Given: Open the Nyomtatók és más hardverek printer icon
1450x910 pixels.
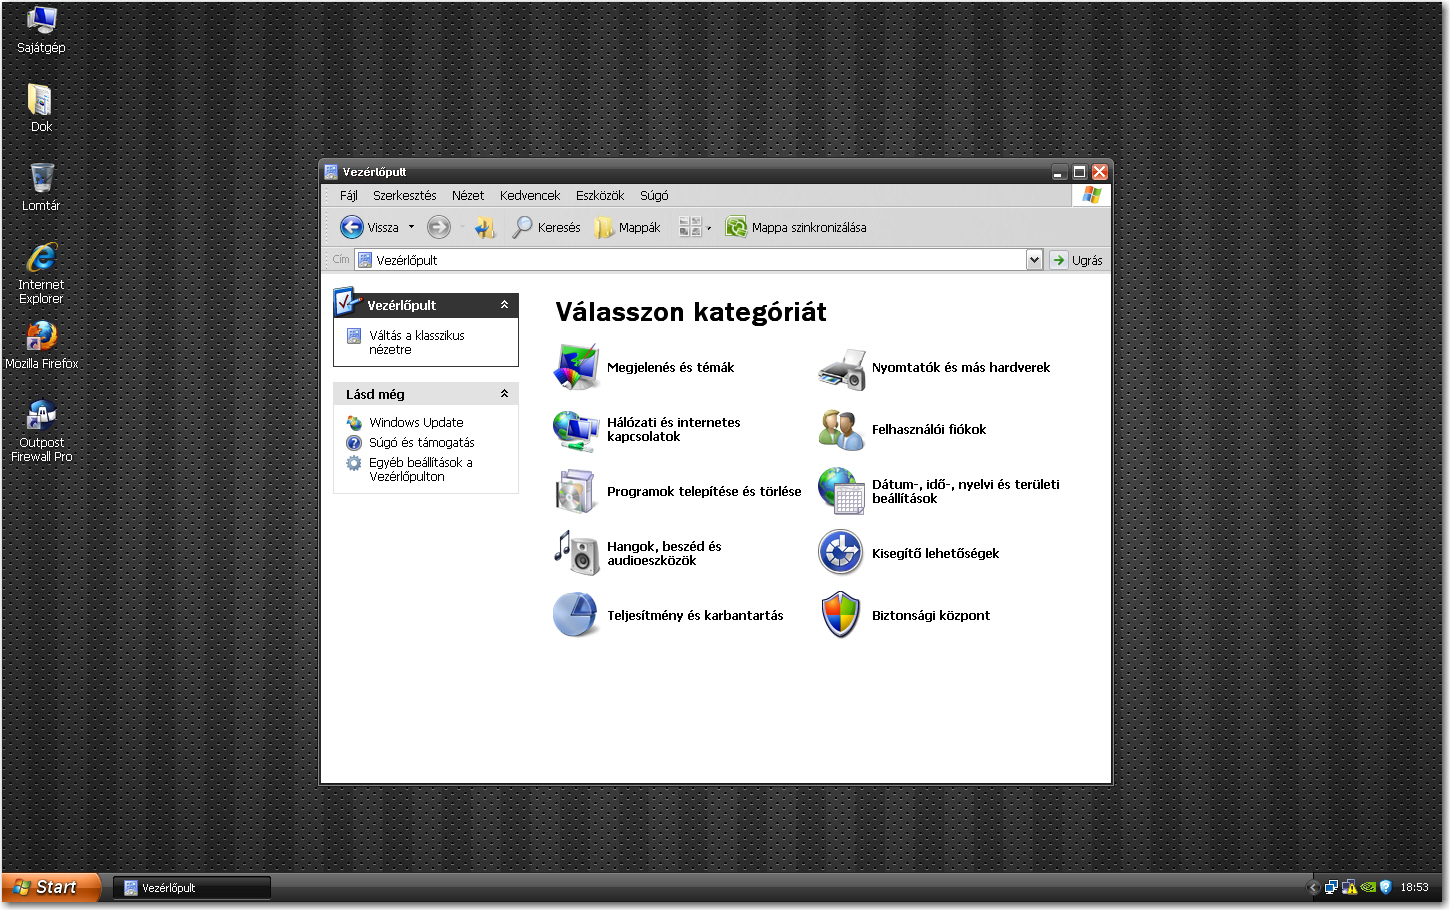Looking at the screenshot, I should [x=841, y=368].
